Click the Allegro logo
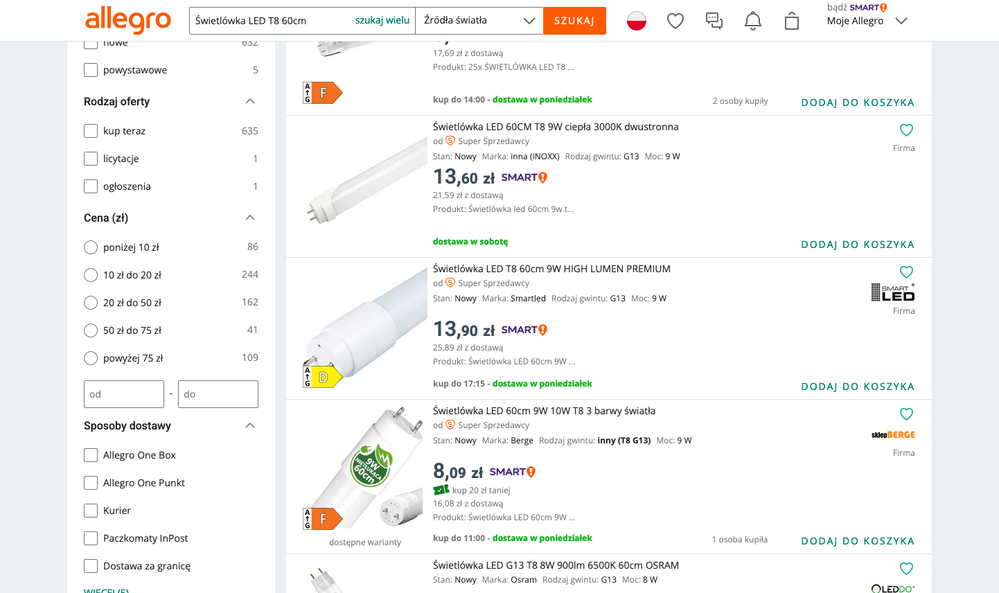999x593 pixels. point(128,20)
